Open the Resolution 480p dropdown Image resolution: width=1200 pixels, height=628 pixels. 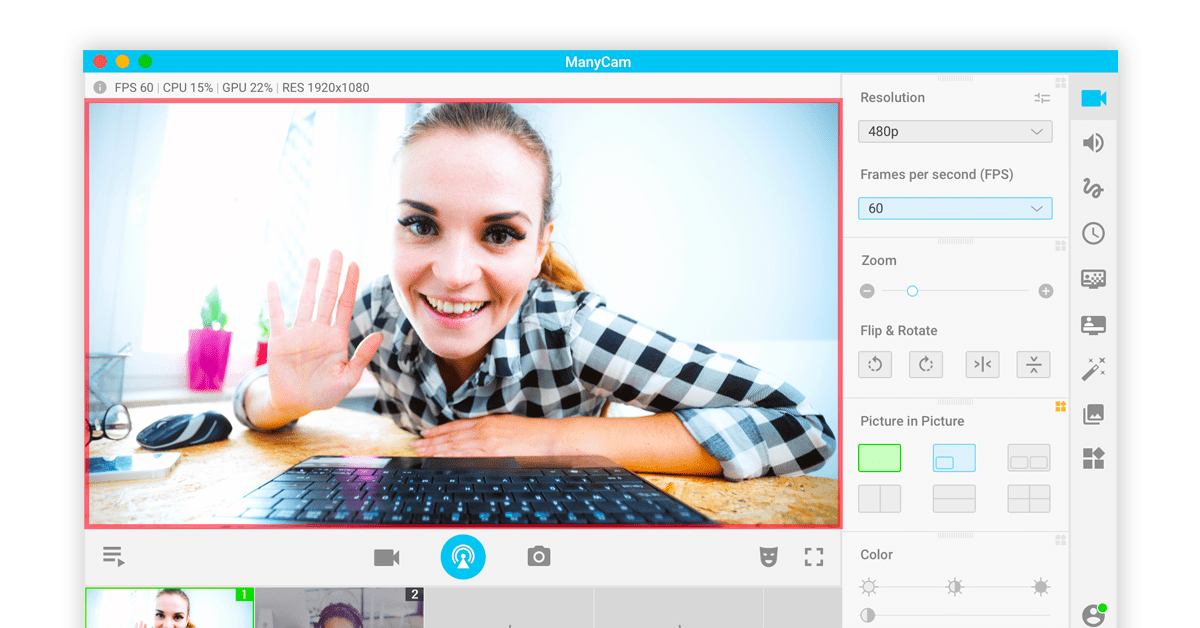tap(955, 131)
